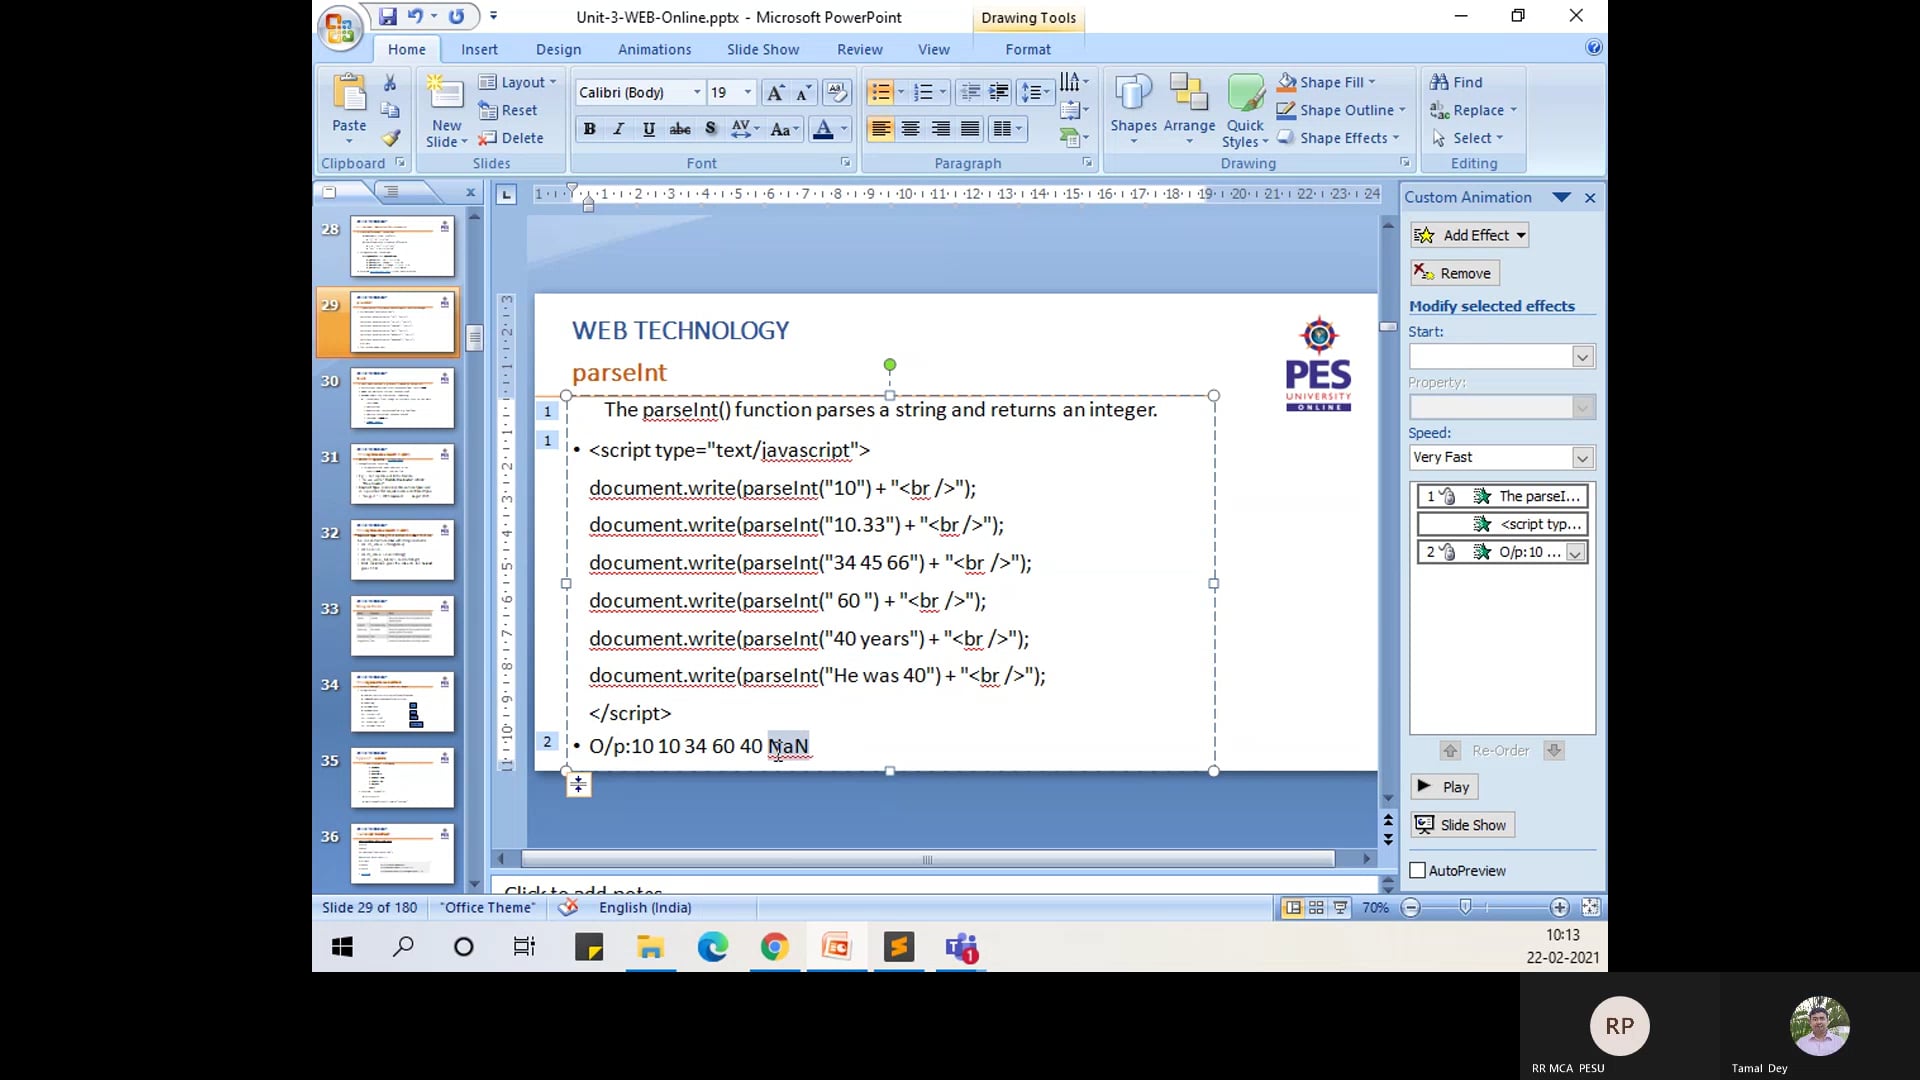Start presentation with Slide Show button
1920x1080 pixels.
(x=1462, y=824)
